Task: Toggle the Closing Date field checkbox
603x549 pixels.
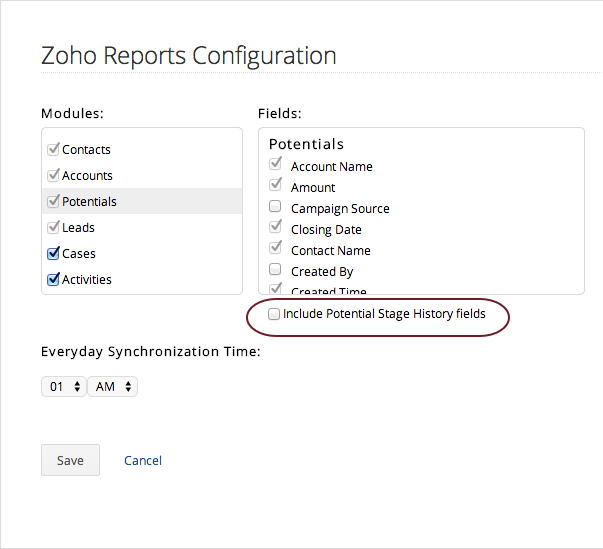Action: 275,228
